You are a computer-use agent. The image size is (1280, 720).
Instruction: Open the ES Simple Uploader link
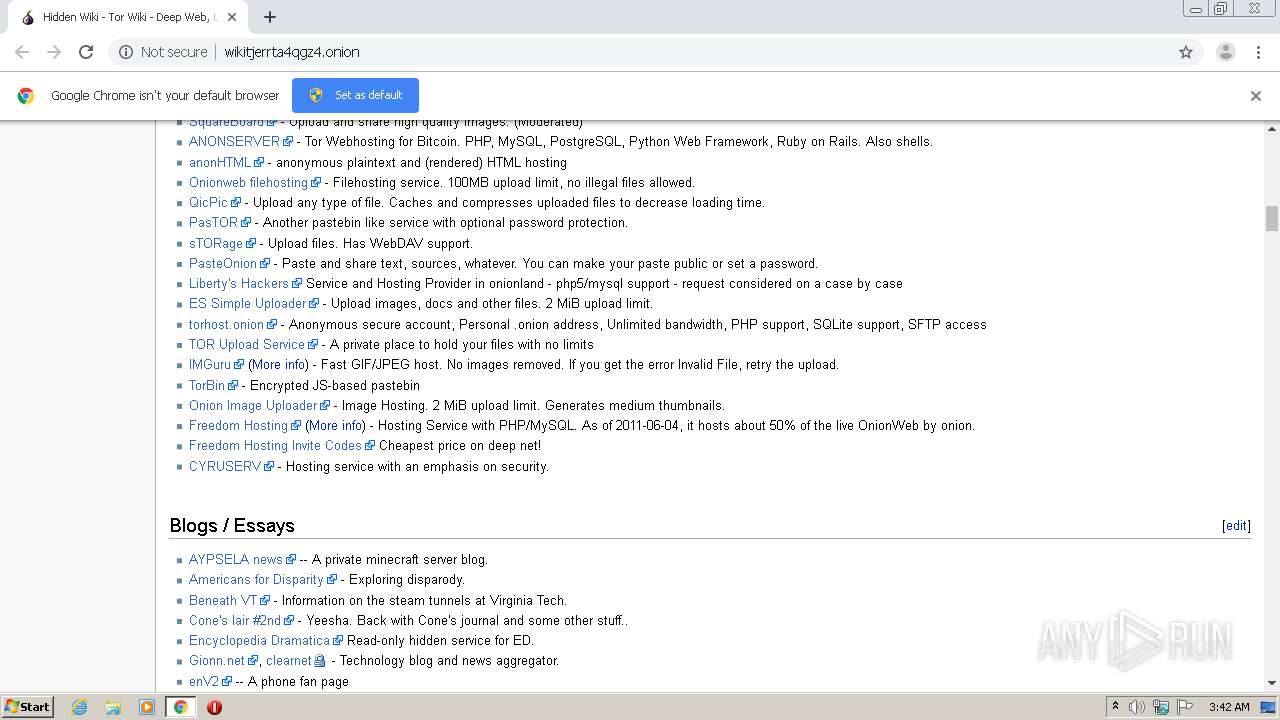(247, 303)
